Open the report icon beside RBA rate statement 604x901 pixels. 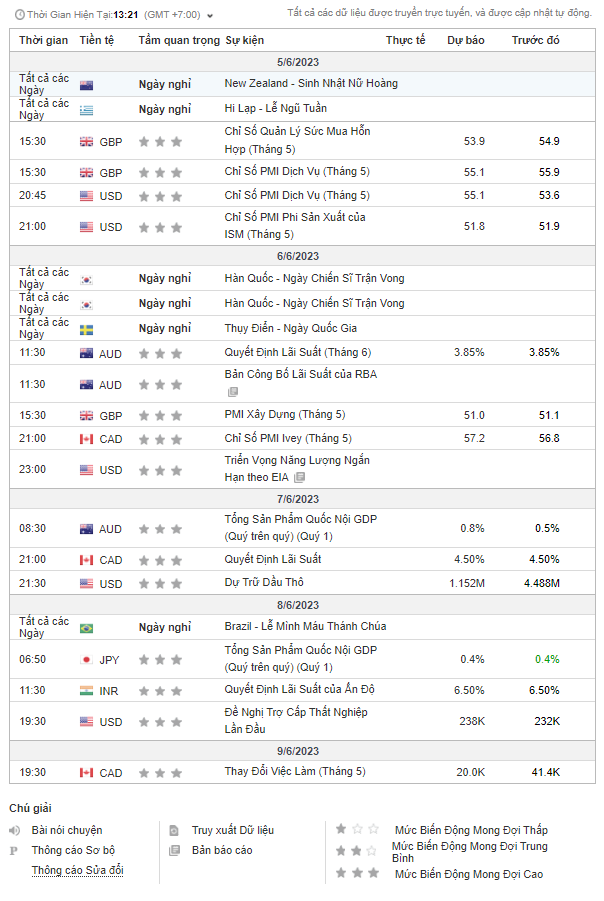tap(232, 392)
